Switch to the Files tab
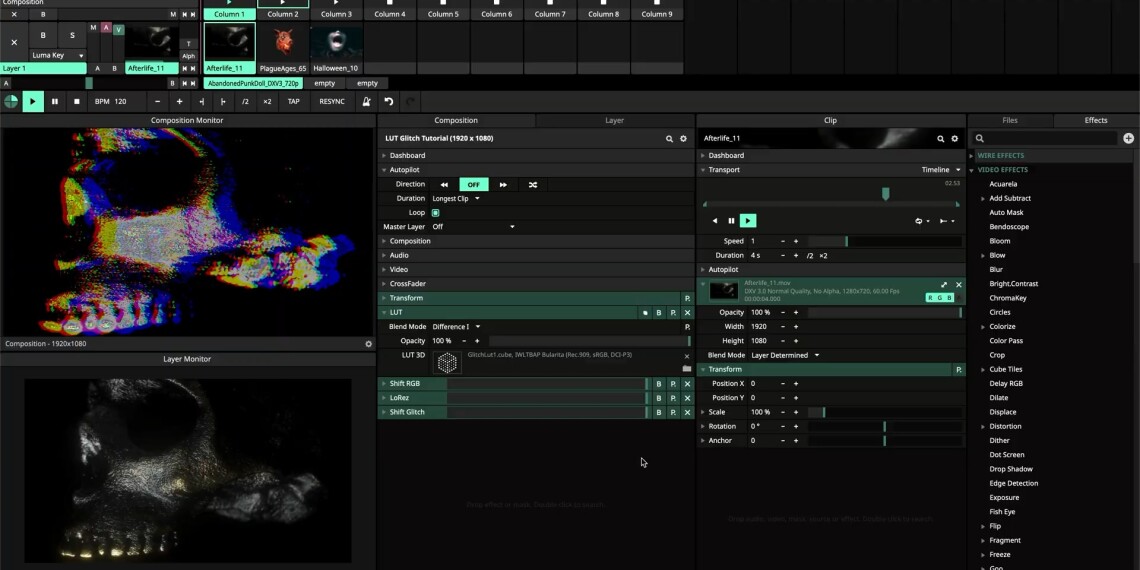Screen dimensions: 1140x570 tap(1010, 120)
